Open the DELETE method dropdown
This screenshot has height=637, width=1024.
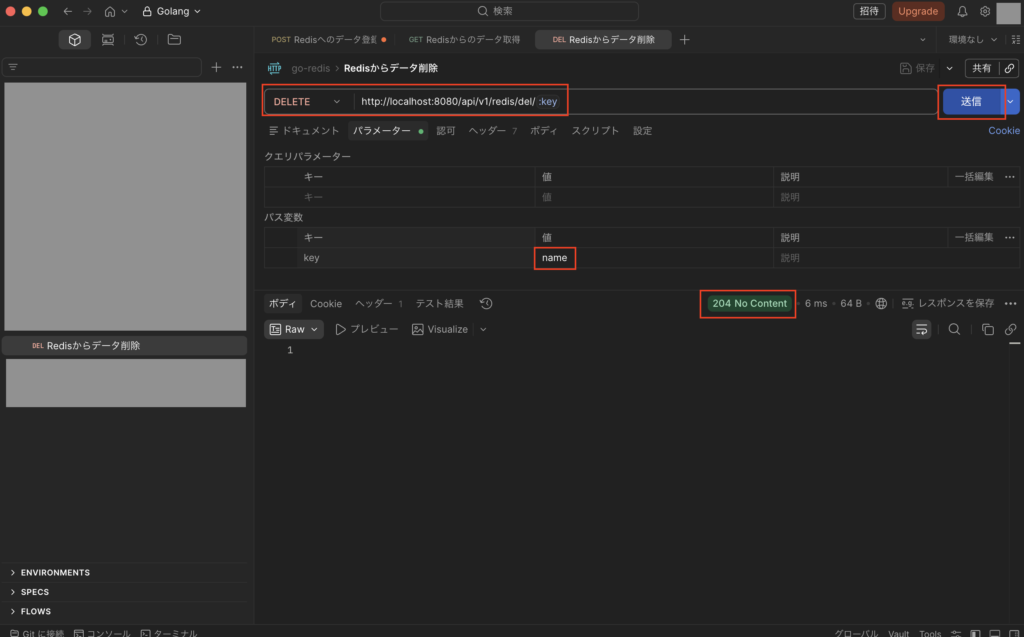point(308,101)
